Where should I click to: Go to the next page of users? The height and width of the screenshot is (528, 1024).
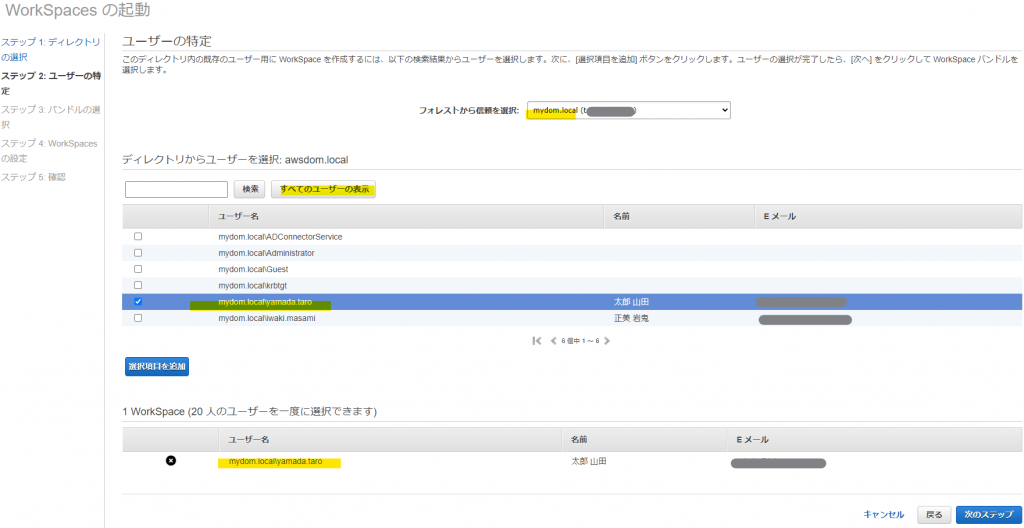(607, 341)
